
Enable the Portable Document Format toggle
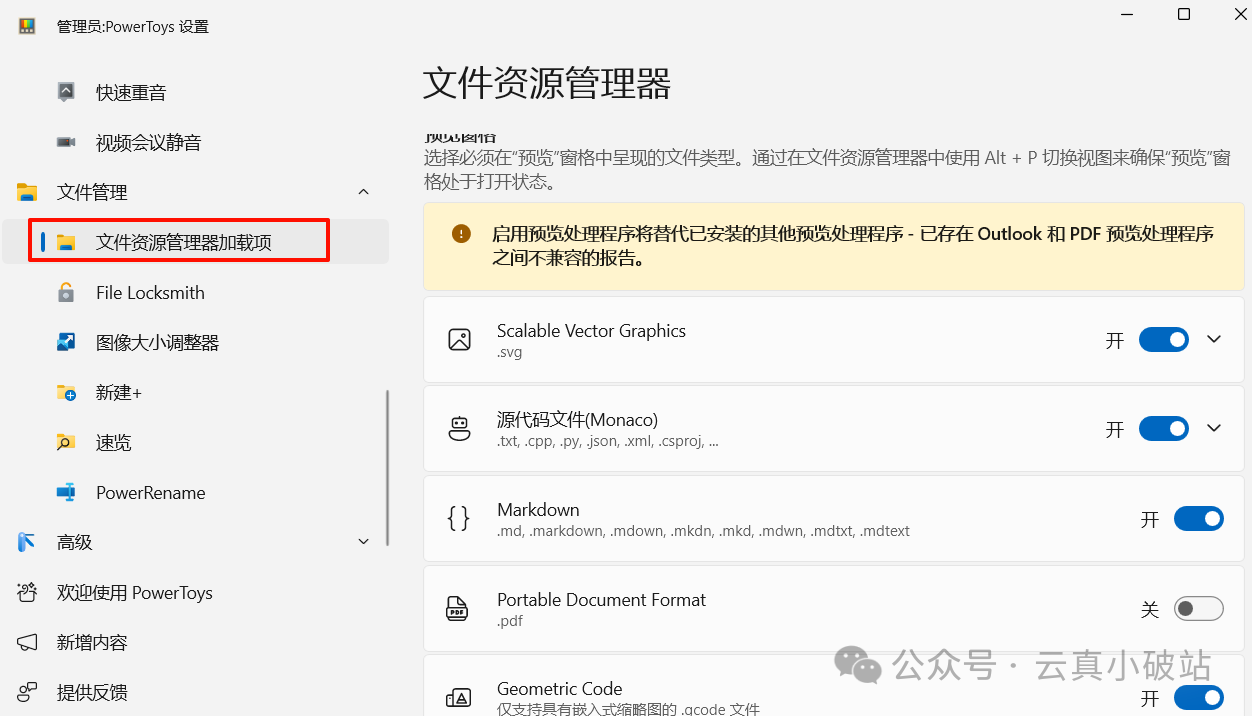(1199, 608)
